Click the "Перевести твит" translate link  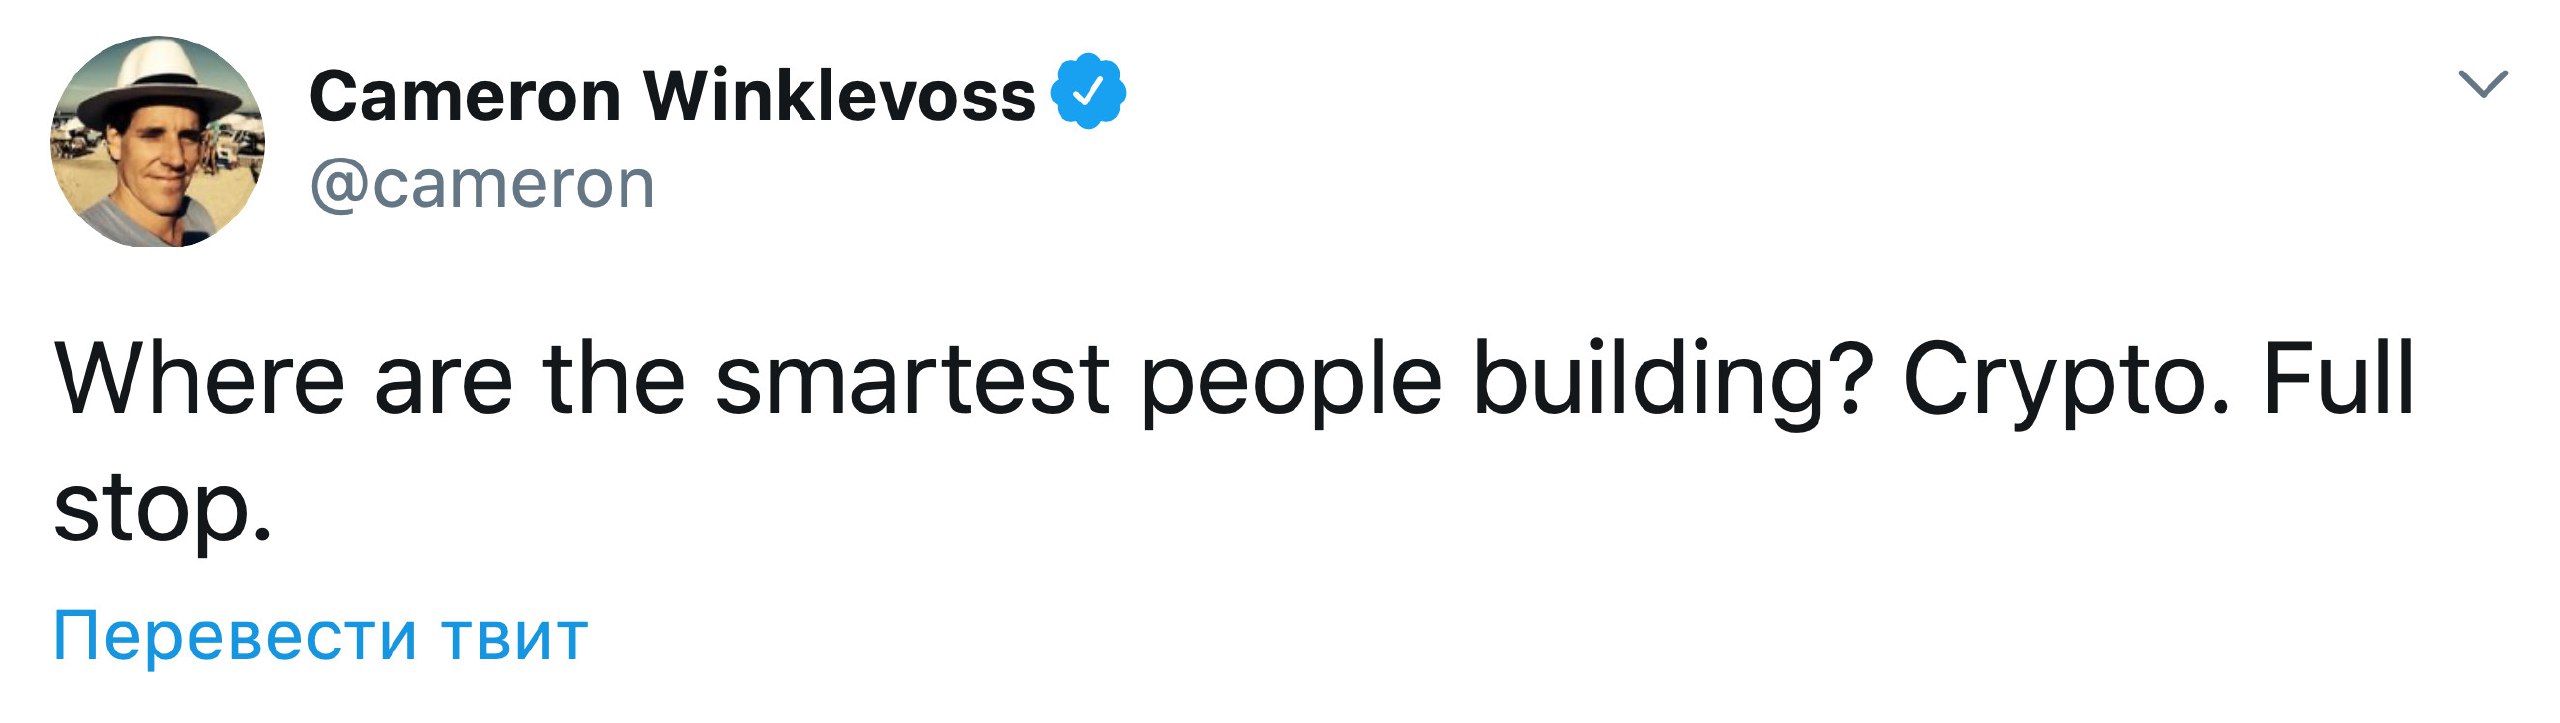tap(320, 636)
